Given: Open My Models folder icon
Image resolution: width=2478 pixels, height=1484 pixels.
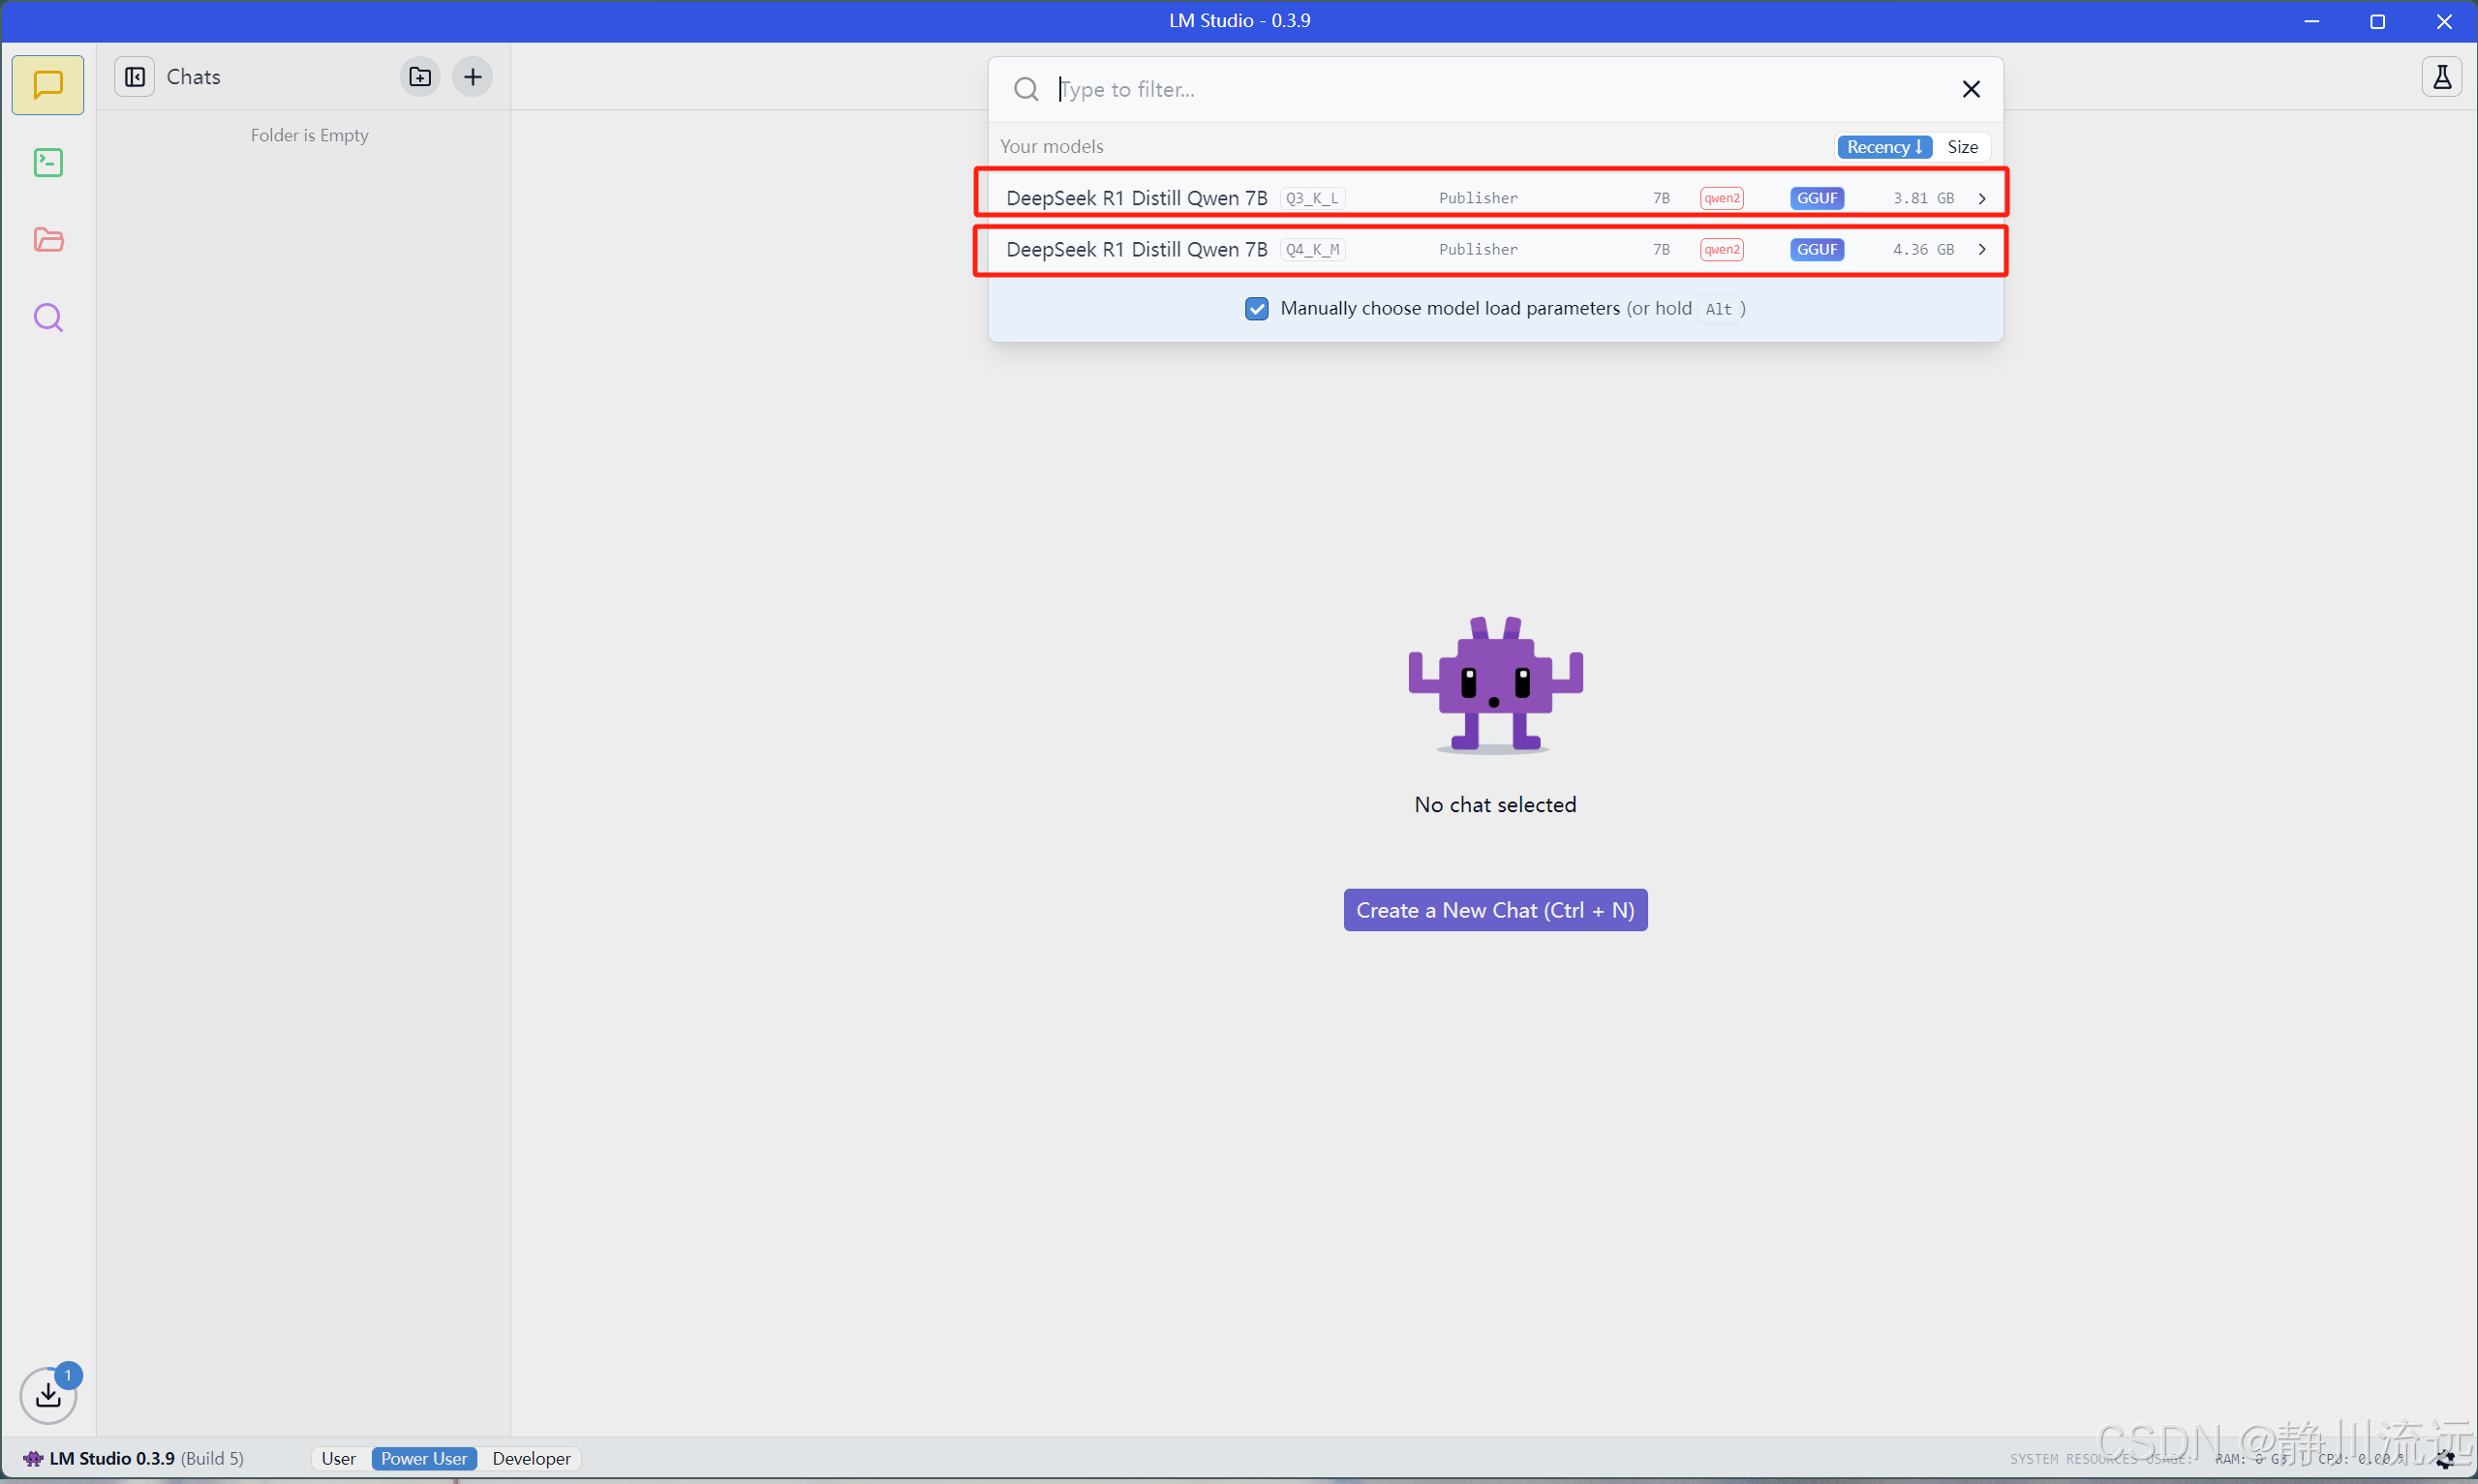Looking at the screenshot, I should pos(47,240).
